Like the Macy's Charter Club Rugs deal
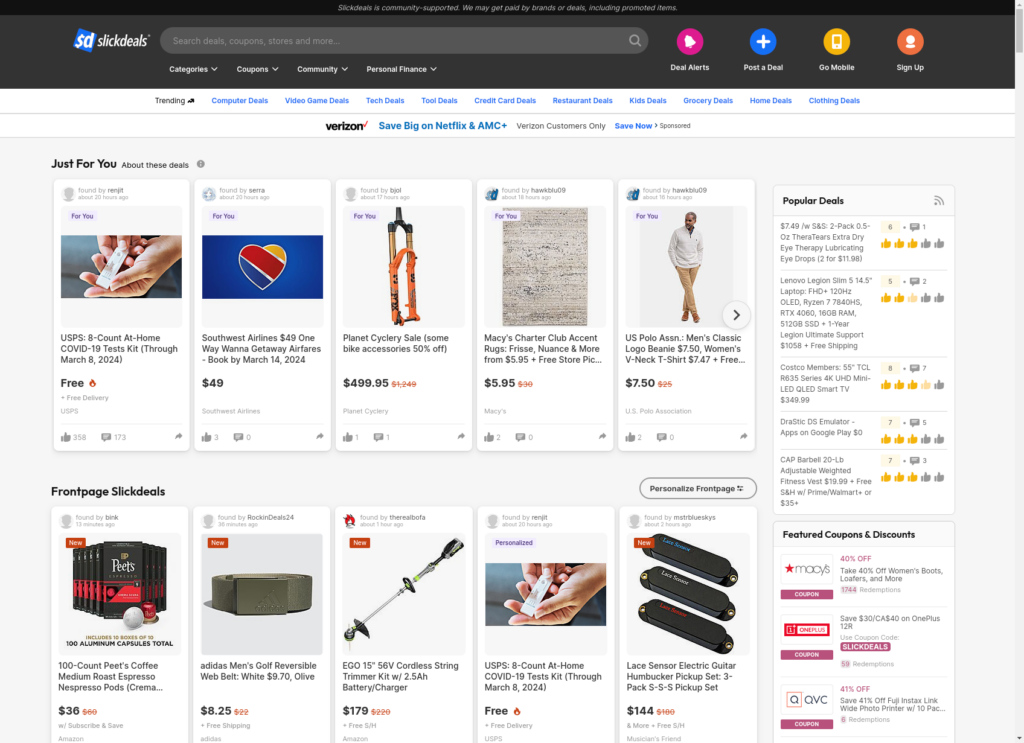This screenshot has width=1024, height=743. (x=488, y=437)
